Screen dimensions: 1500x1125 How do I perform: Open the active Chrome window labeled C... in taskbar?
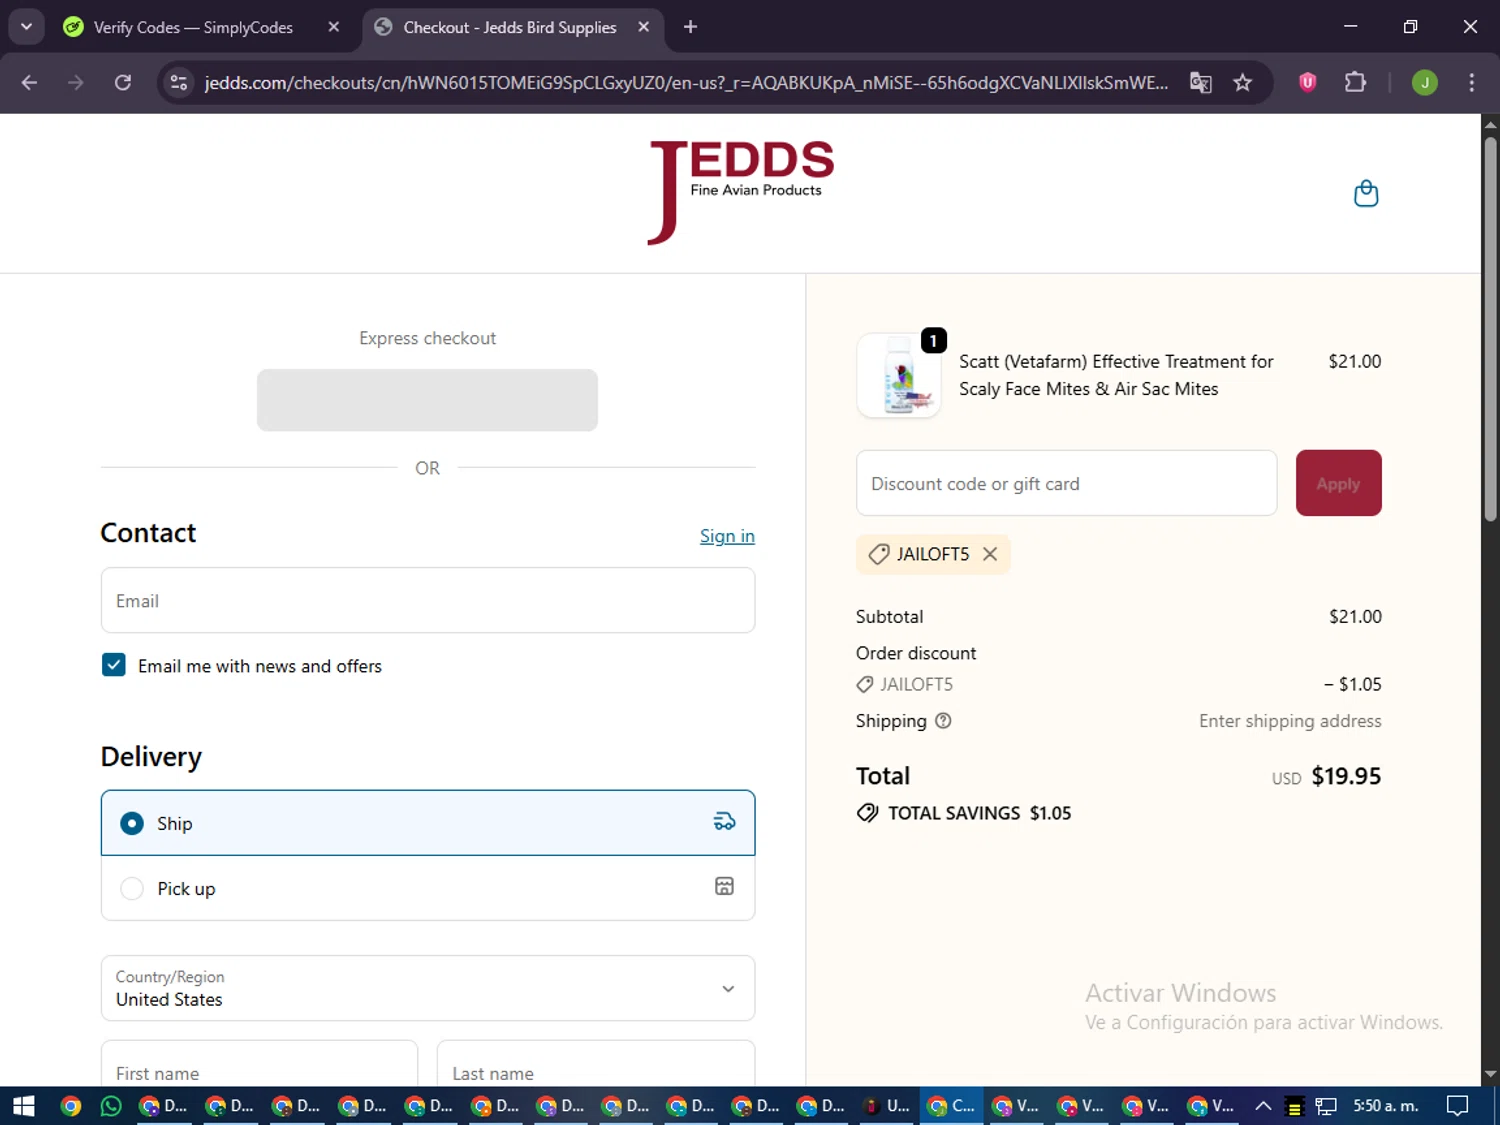(950, 1106)
